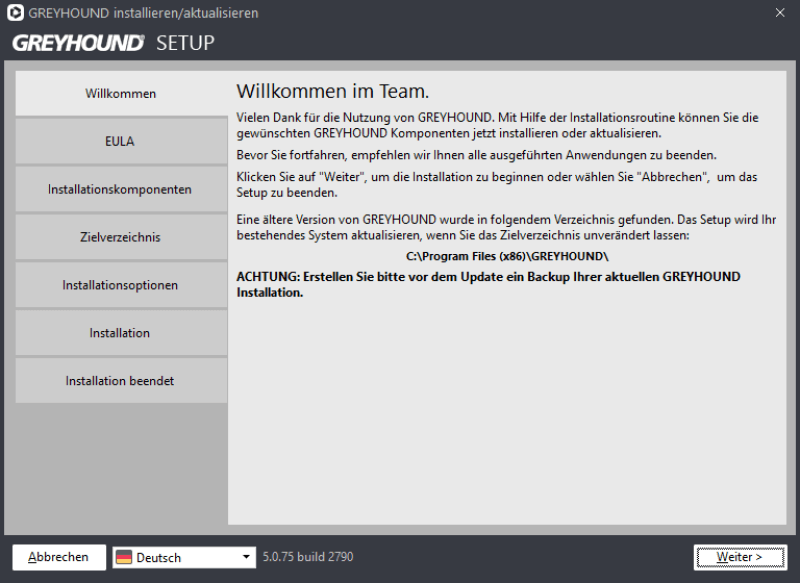Viewport: 800px width, 583px height.
Task: Go to the Zielverzeichnis step
Action: point(121,237)
